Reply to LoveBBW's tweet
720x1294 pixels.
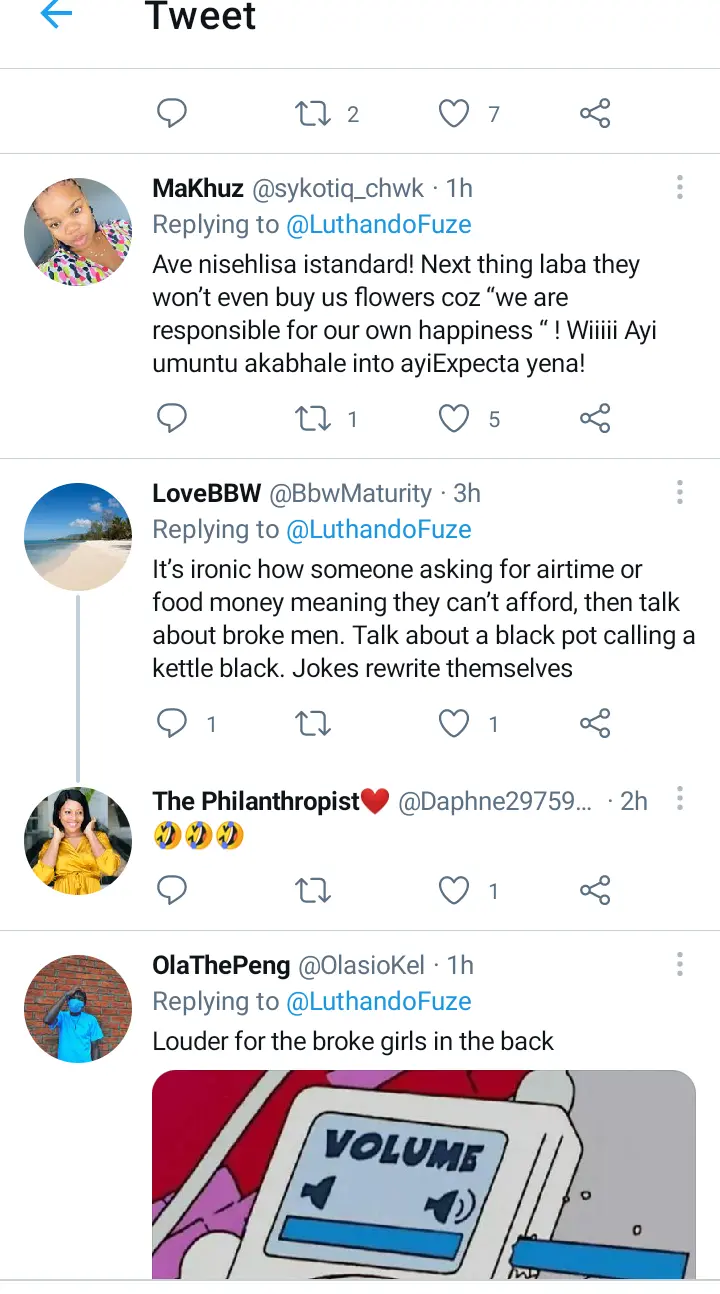tap(172, 723)
